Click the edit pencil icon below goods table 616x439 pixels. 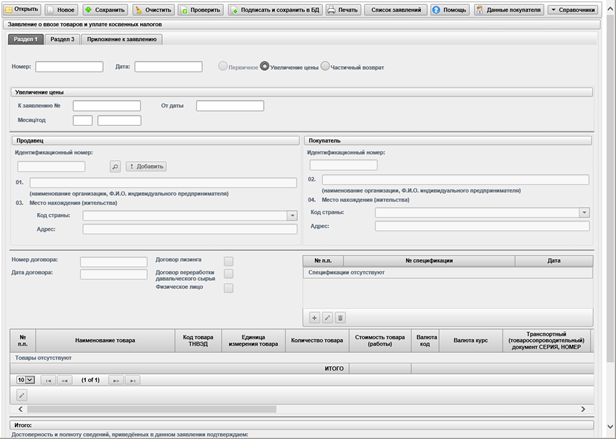point(22,395)
